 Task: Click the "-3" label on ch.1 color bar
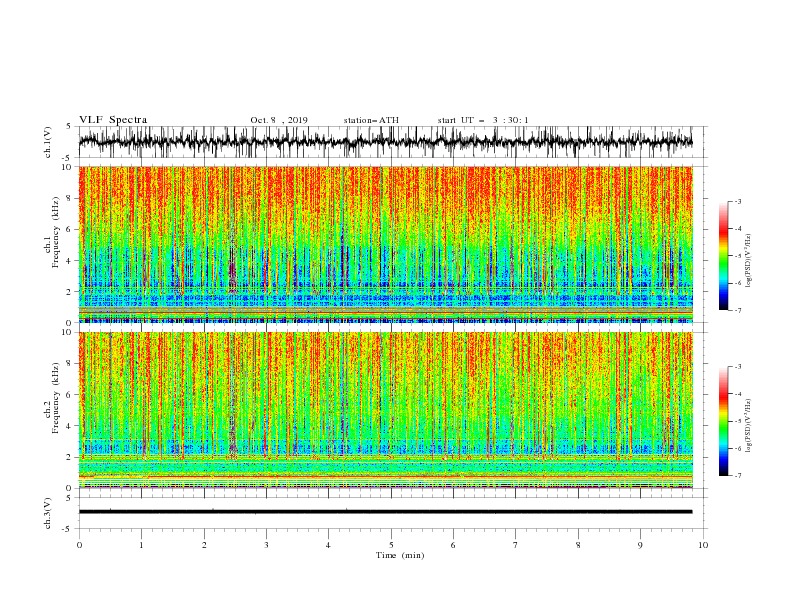click(737, 202)
